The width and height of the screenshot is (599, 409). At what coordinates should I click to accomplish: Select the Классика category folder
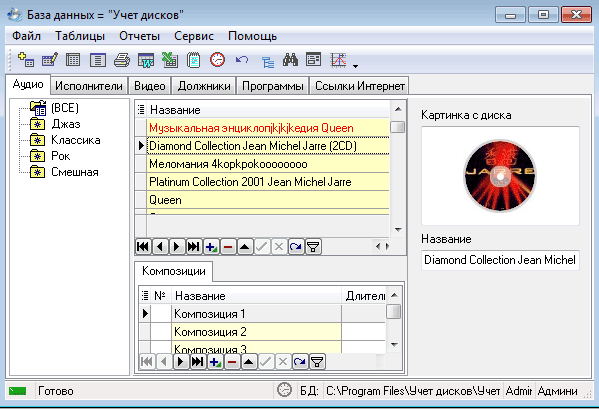click(x=76, y=140)
